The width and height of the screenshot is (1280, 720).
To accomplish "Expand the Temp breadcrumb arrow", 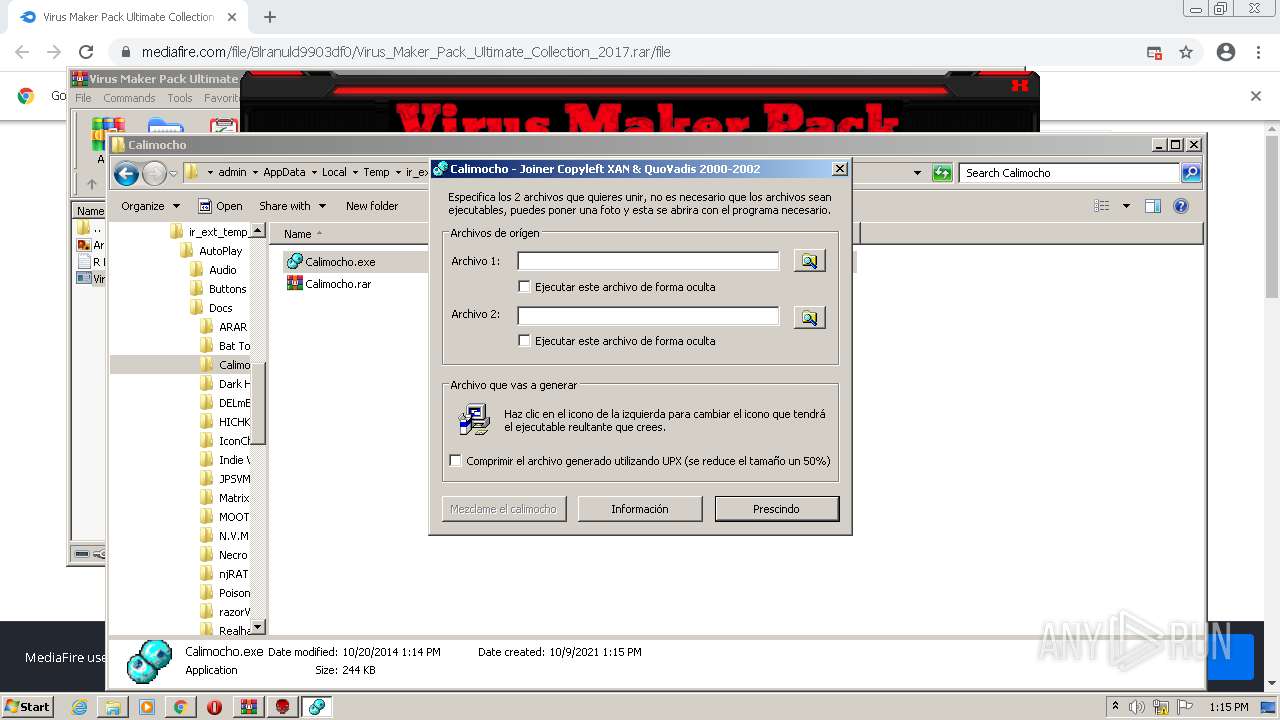I will (x=398, y=173).
